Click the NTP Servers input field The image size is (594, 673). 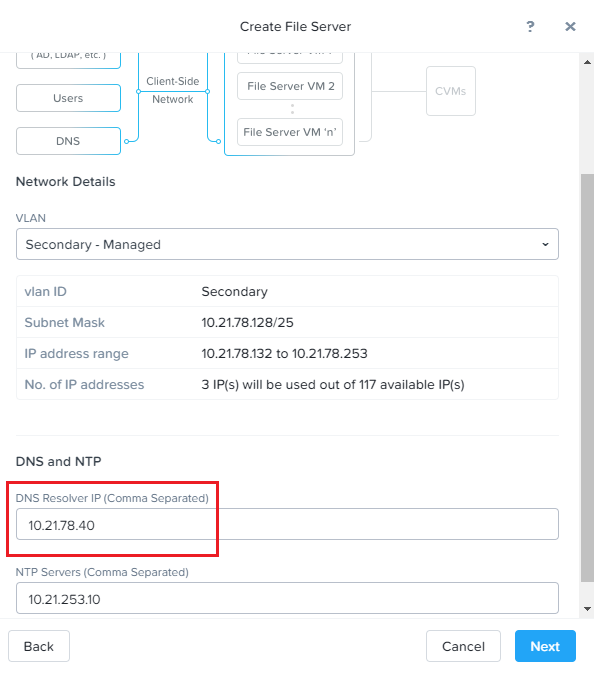coord(287,598)
